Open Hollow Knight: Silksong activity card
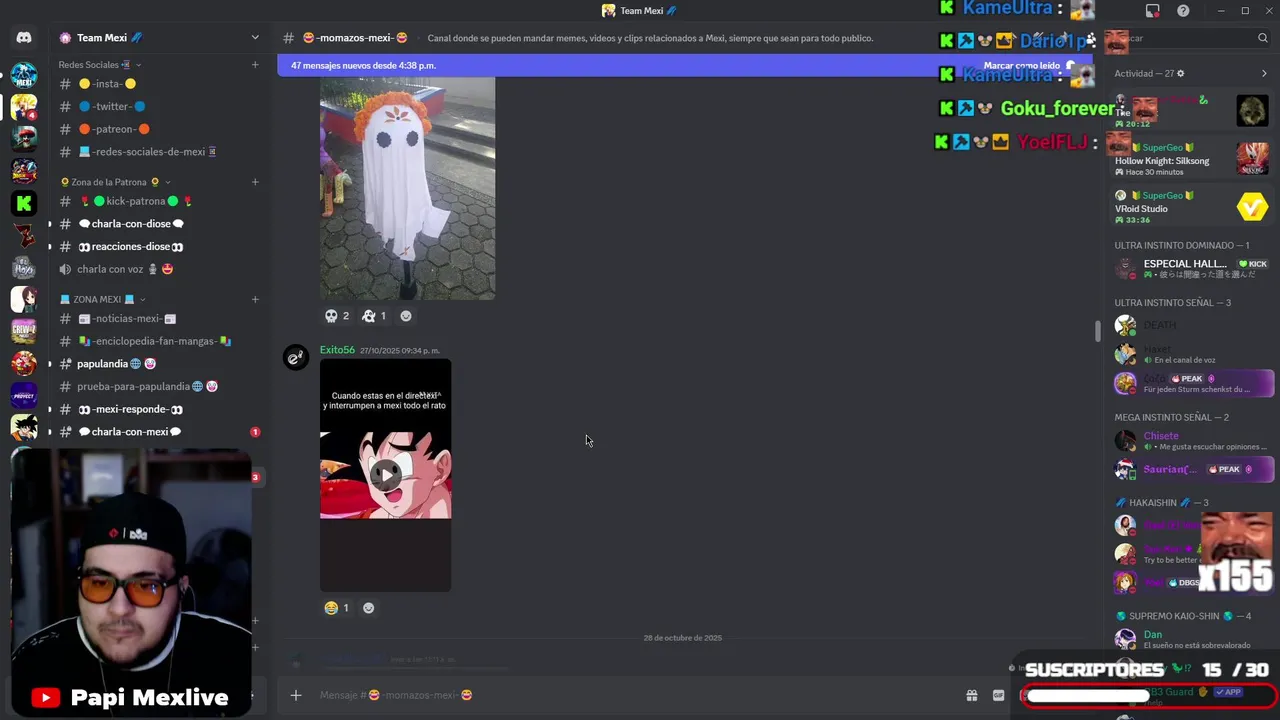The image size is (1280, 720). tap(1192, 159)
